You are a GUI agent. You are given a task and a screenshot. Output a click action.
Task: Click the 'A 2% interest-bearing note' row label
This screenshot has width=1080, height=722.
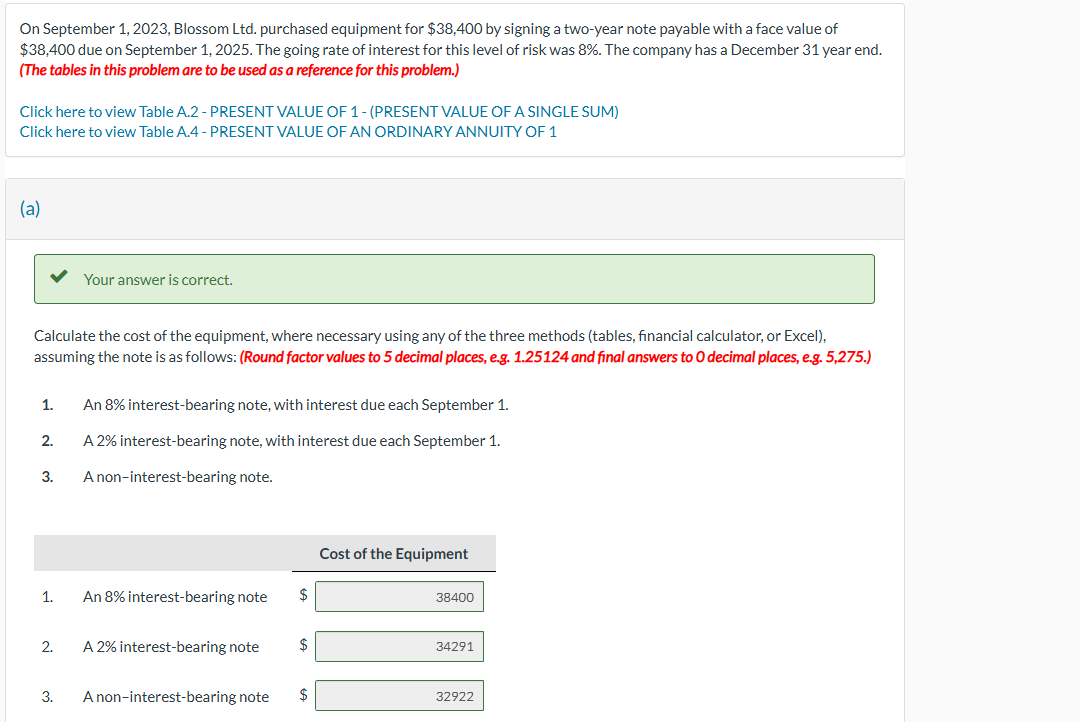point(170,646)
